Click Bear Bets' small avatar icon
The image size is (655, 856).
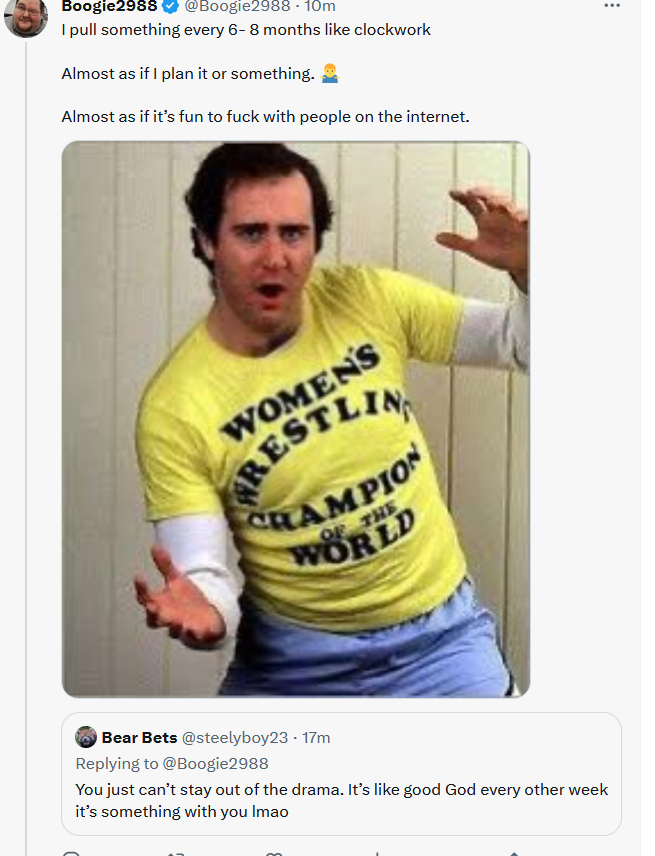86,737
